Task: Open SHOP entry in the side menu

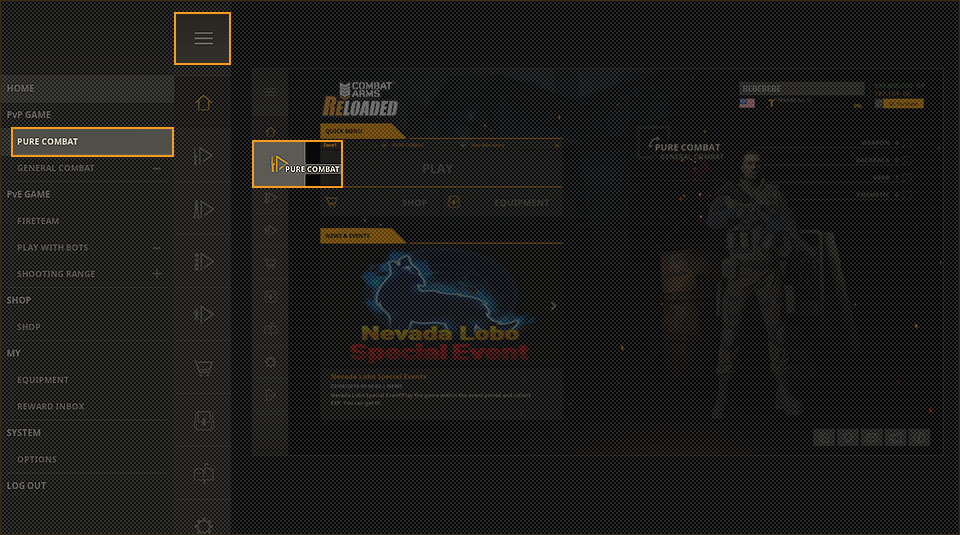Action: [29, 327]
